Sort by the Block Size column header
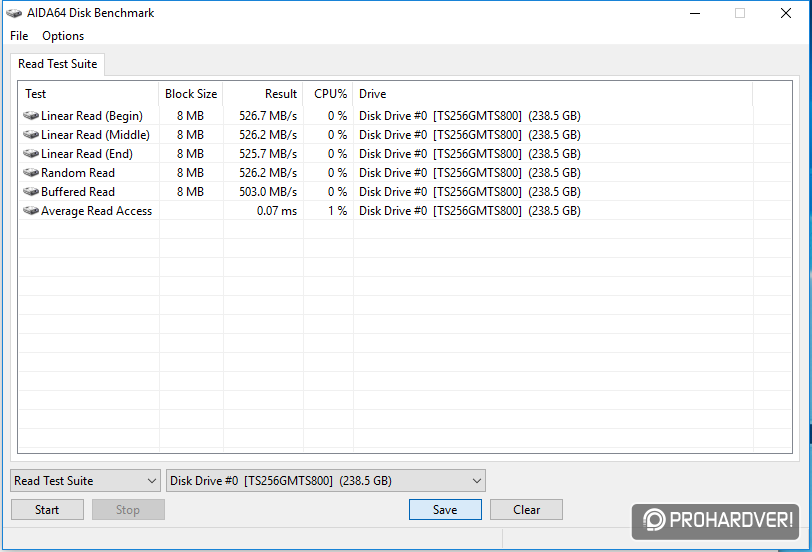The image size is (812, 552). point(191,94)
